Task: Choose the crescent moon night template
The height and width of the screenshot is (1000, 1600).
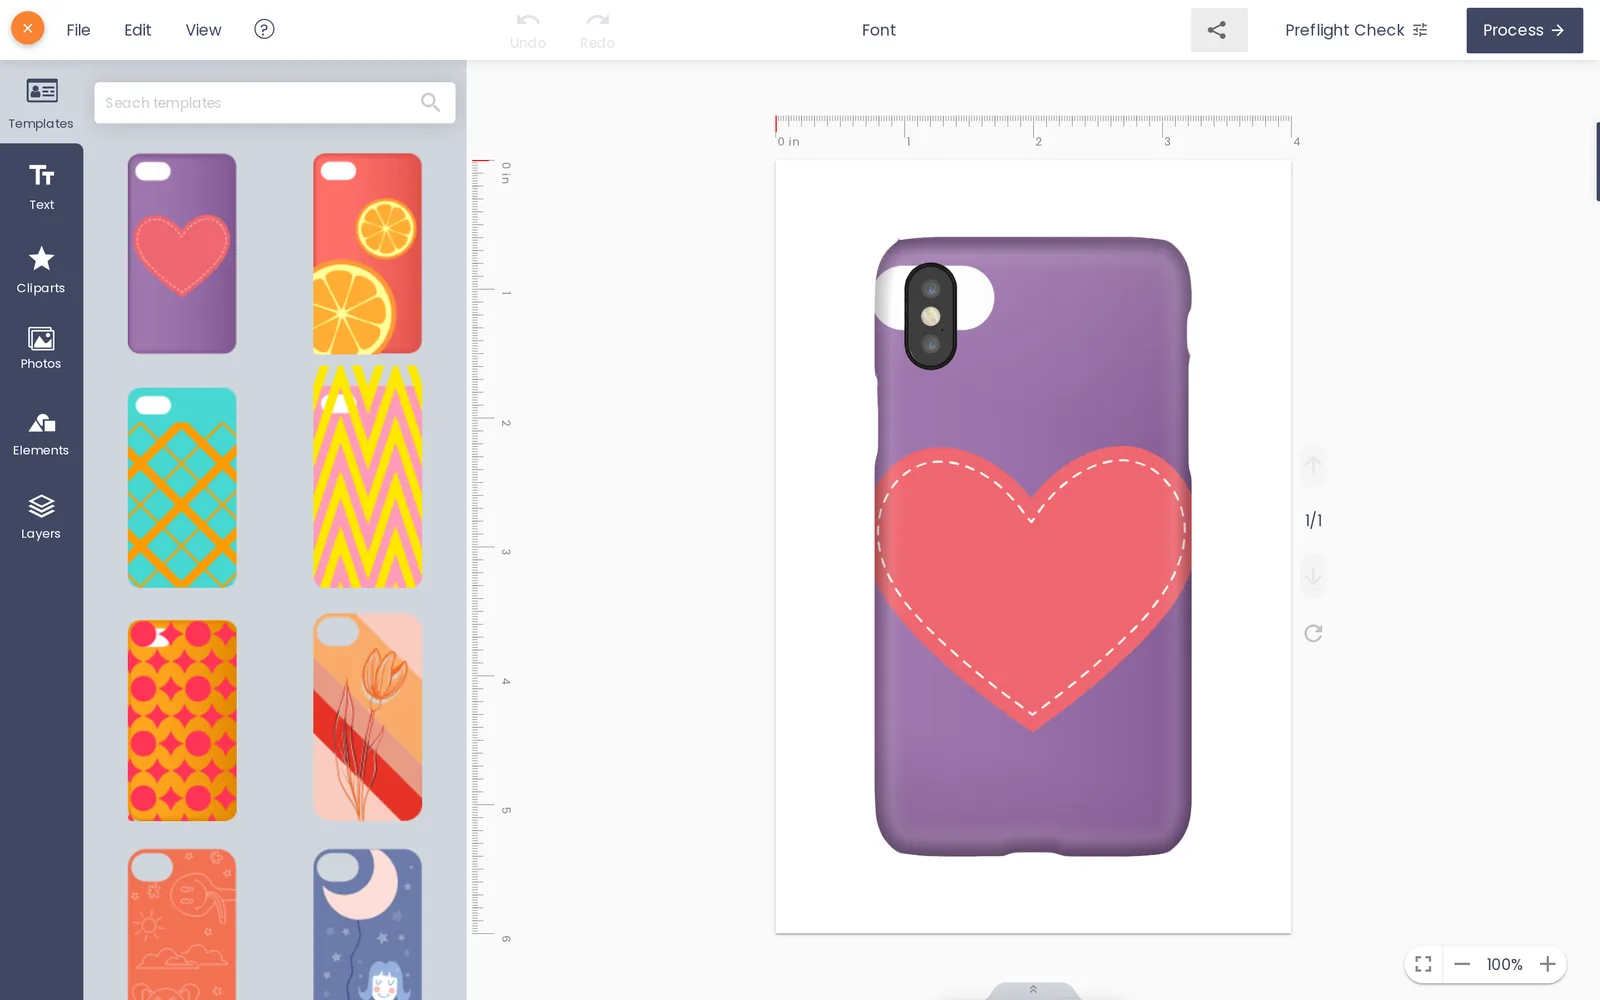Action: point(367,924)
